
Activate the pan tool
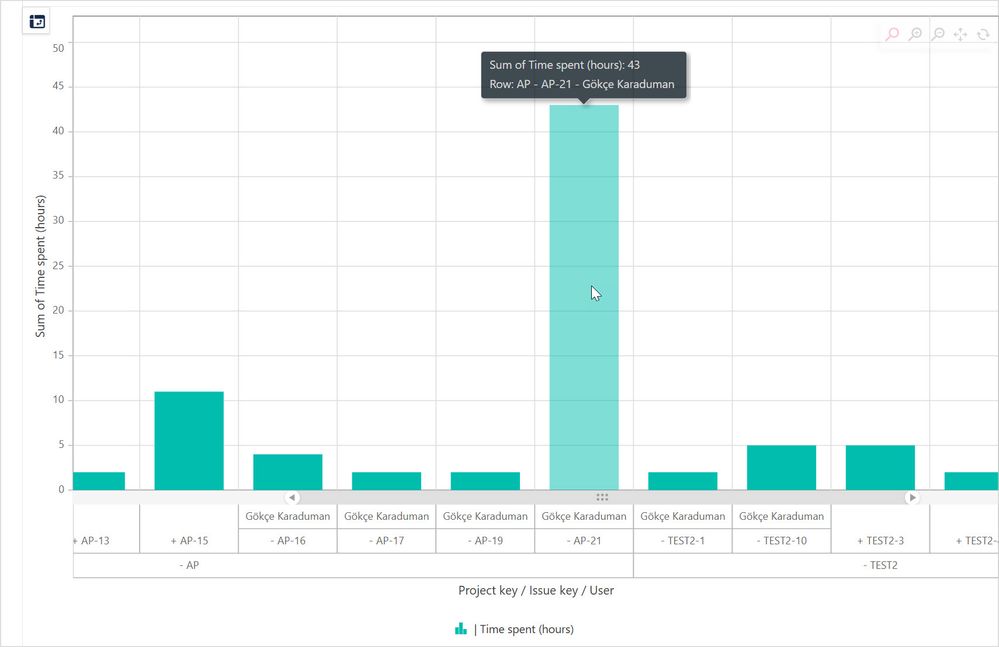click(x=961, y=33)
